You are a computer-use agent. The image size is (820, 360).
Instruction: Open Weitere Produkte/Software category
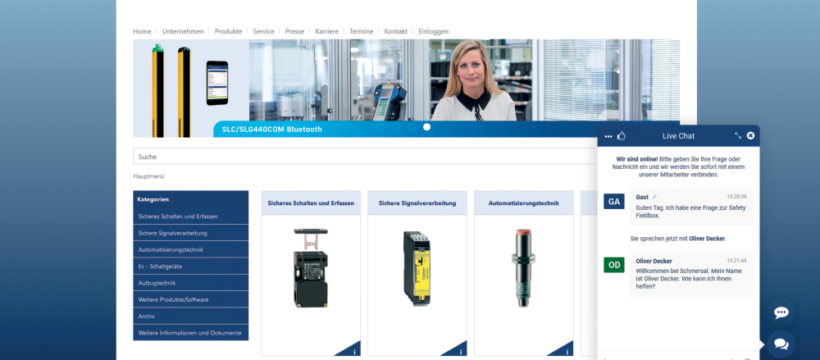(x=191, y=300)
